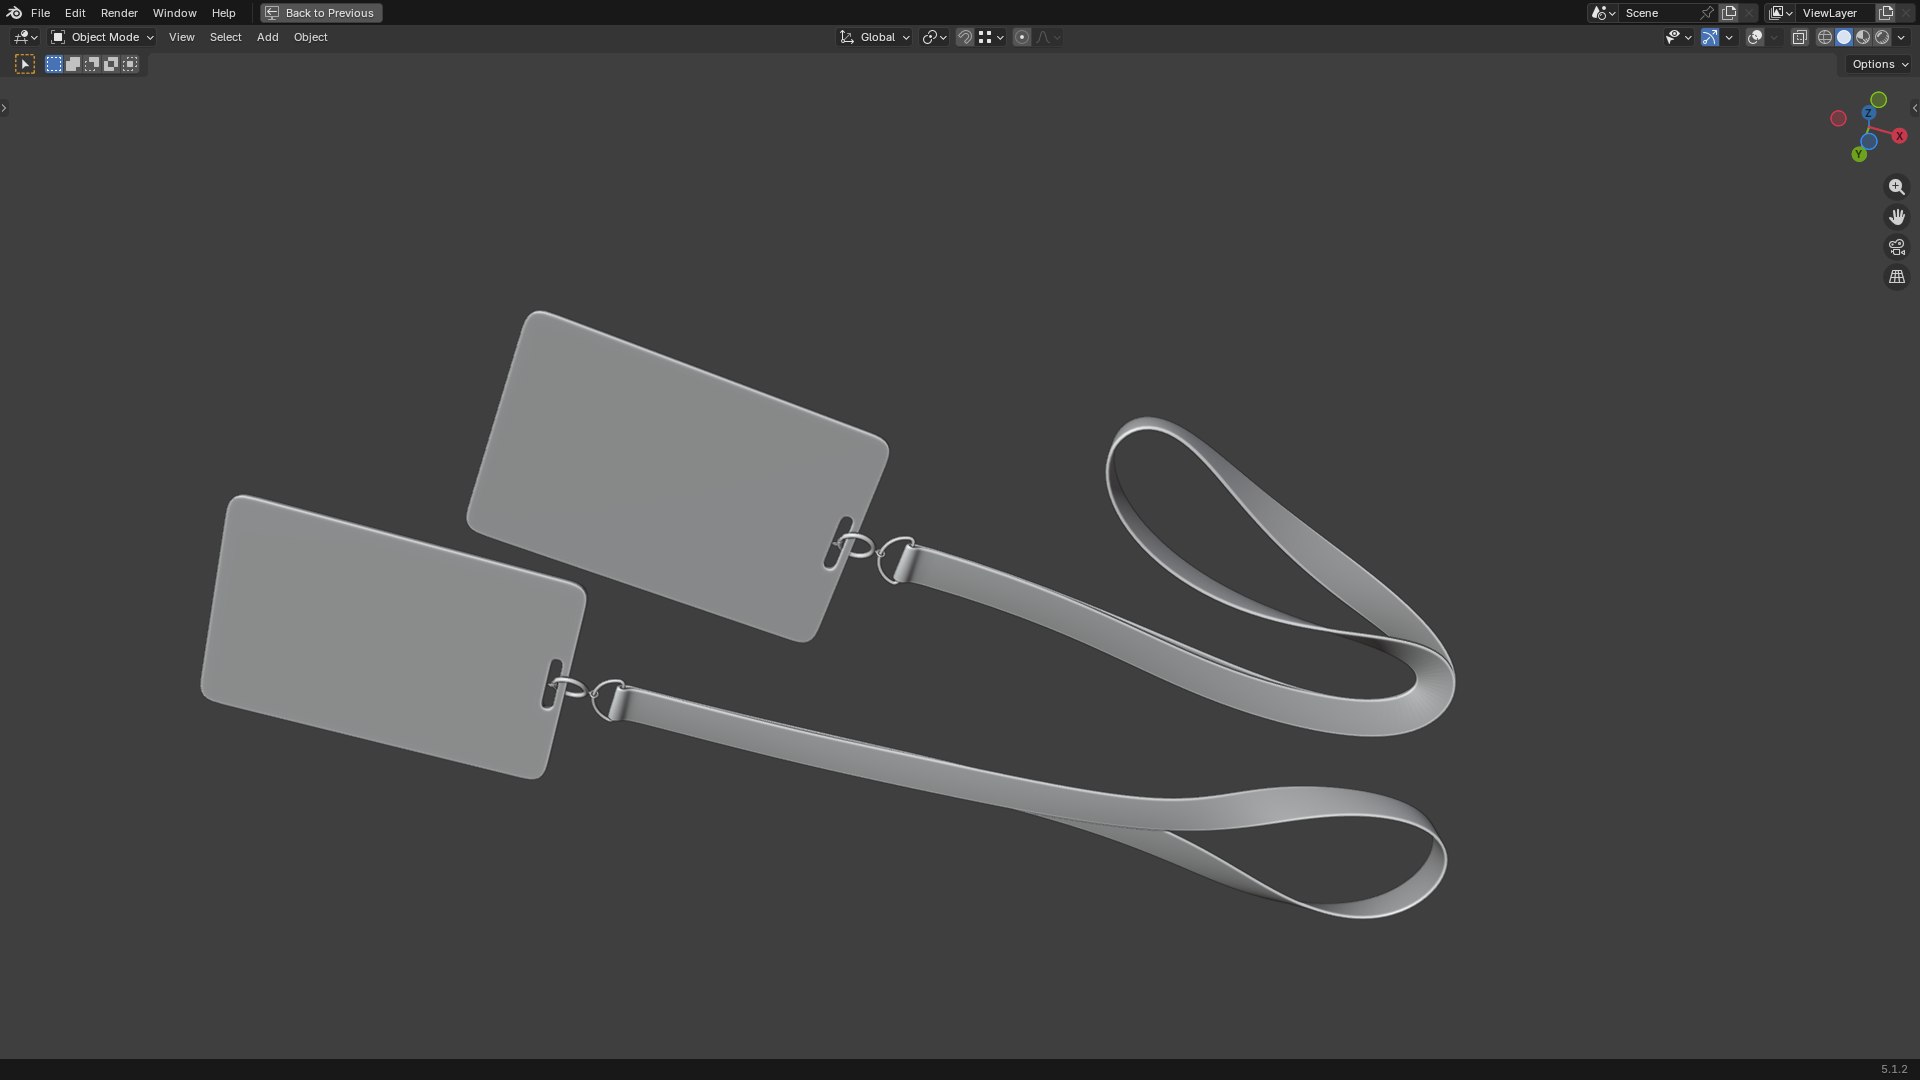Open the editor type selector
1920x1080 pixels.
click(x=25, y=37)
